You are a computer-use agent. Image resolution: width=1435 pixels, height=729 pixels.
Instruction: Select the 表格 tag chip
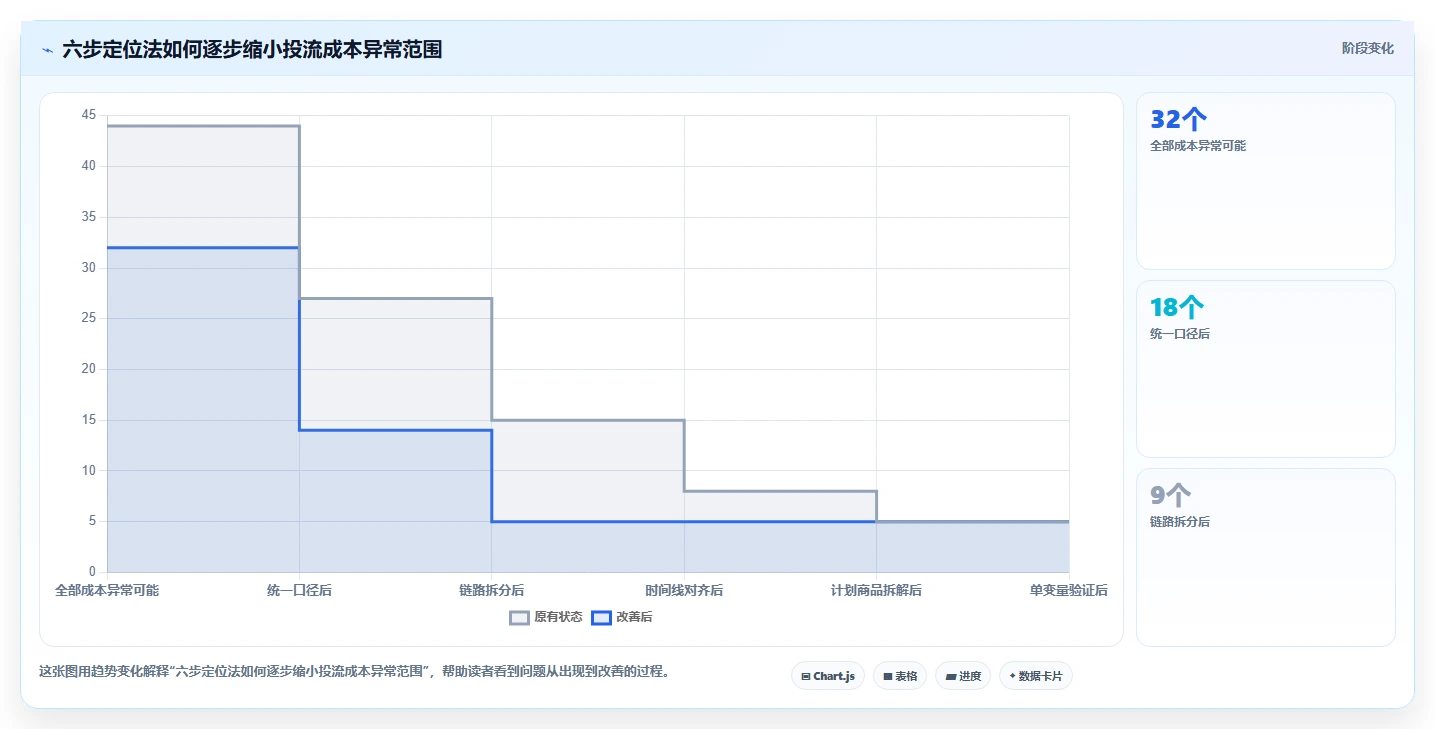[x=900, y=676]
